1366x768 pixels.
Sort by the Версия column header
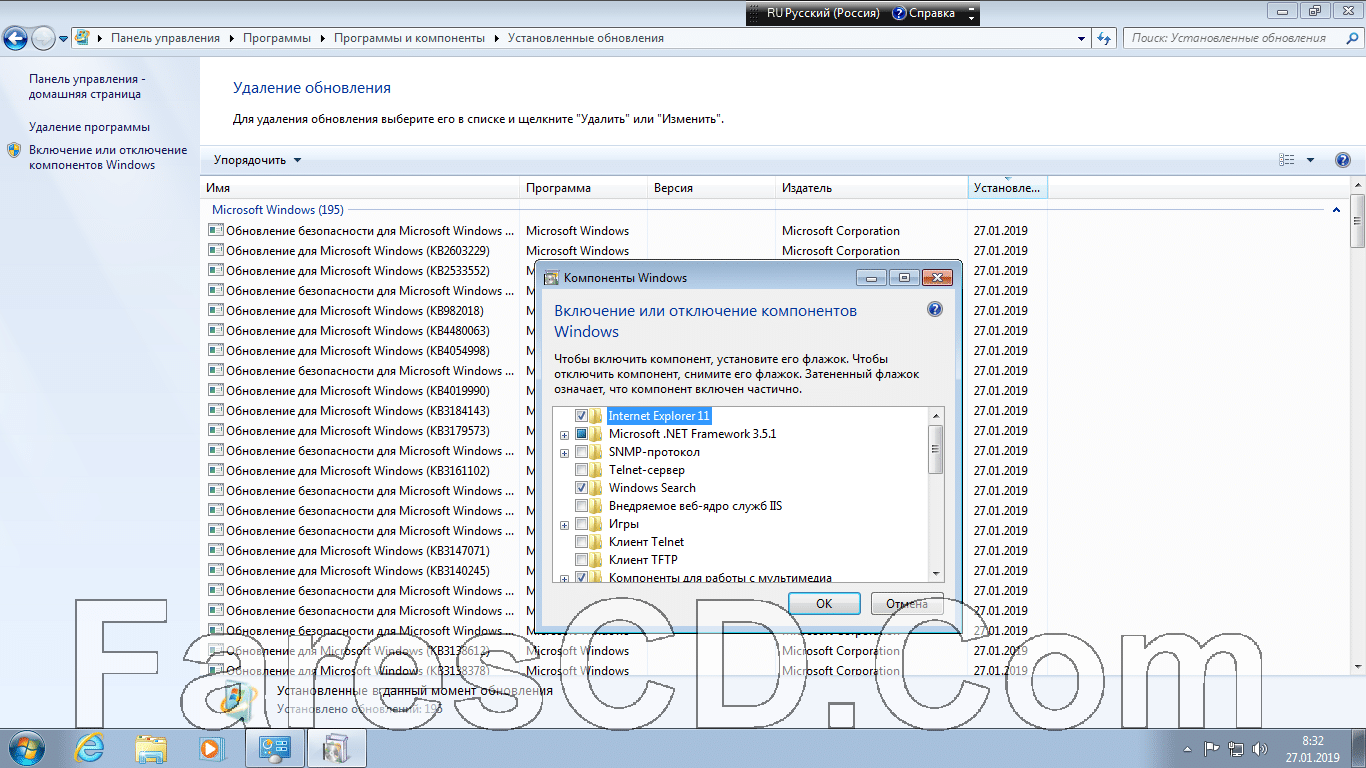pyautogui.click(x=713, y=188)
